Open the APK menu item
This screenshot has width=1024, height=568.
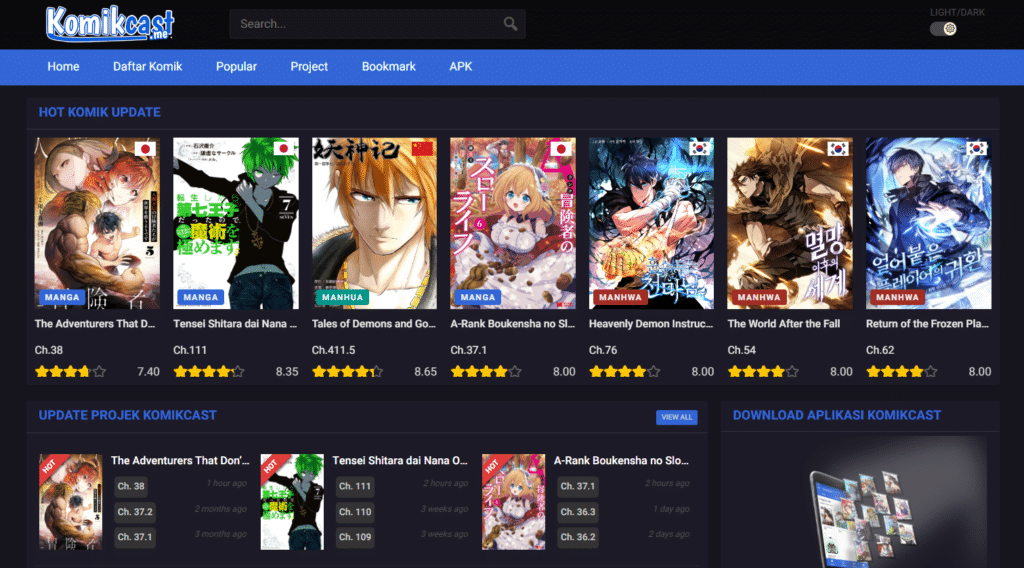460,67
